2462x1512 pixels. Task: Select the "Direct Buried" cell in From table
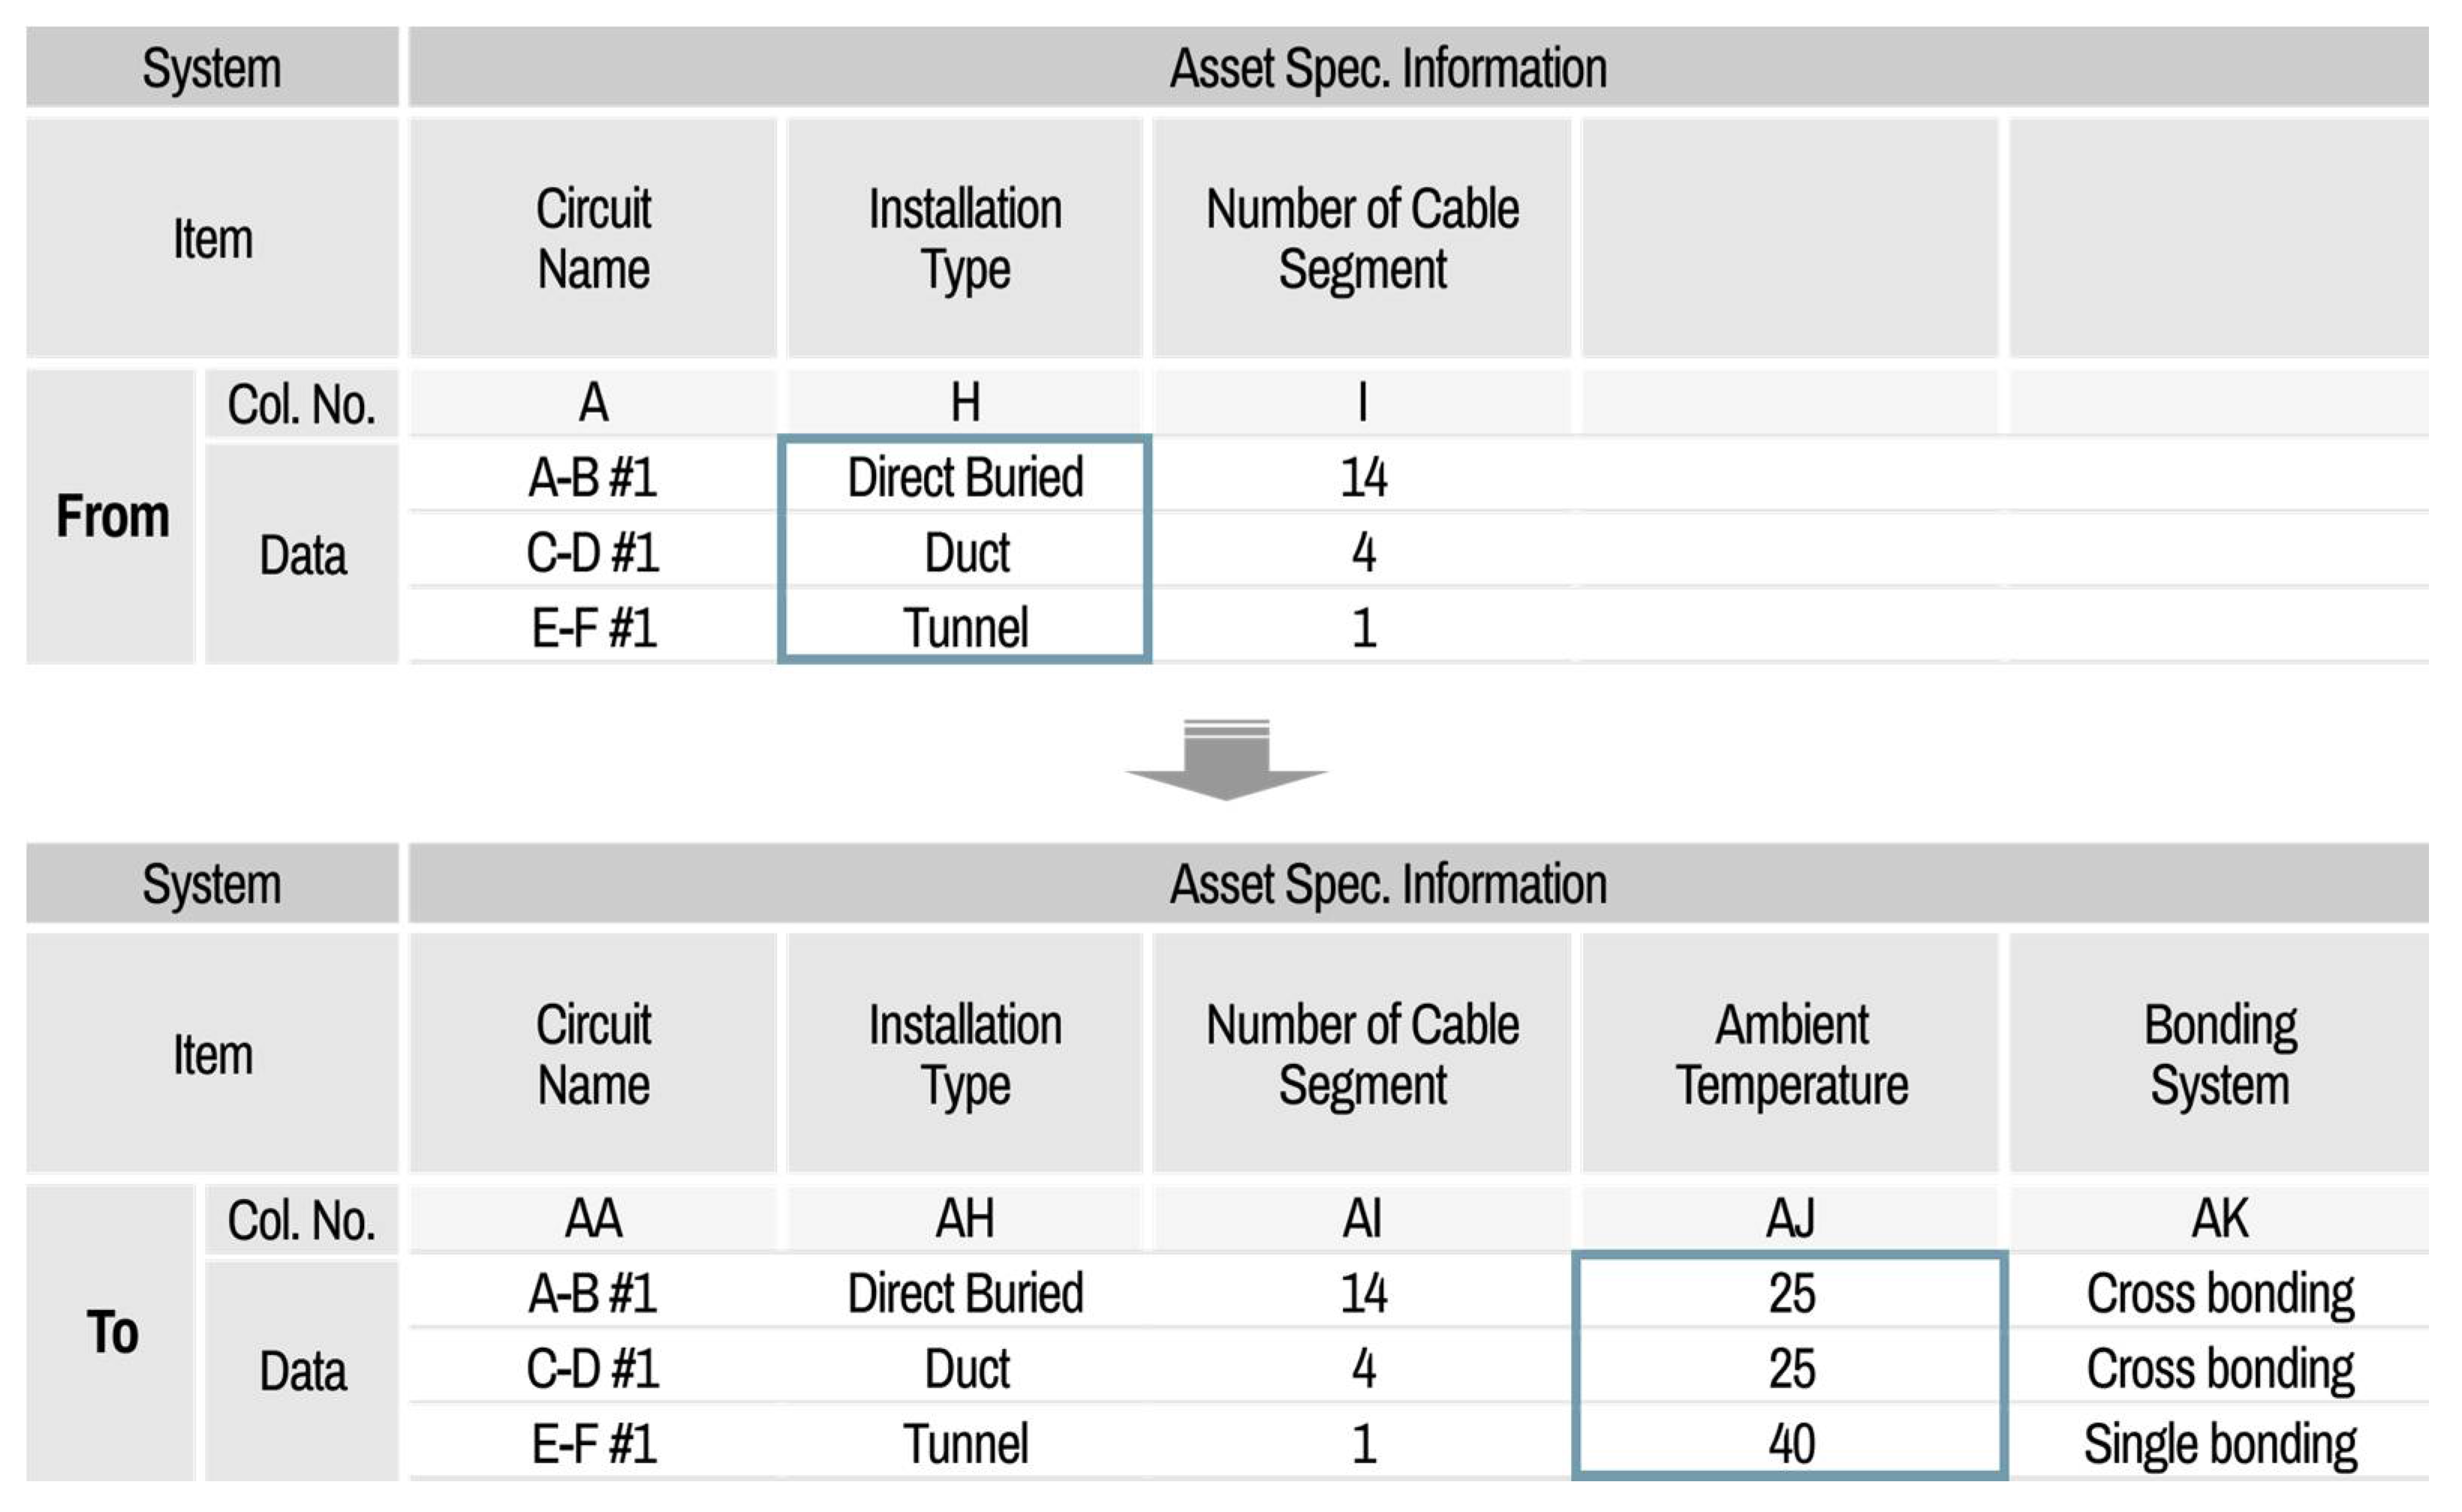[x=965, y=477]
